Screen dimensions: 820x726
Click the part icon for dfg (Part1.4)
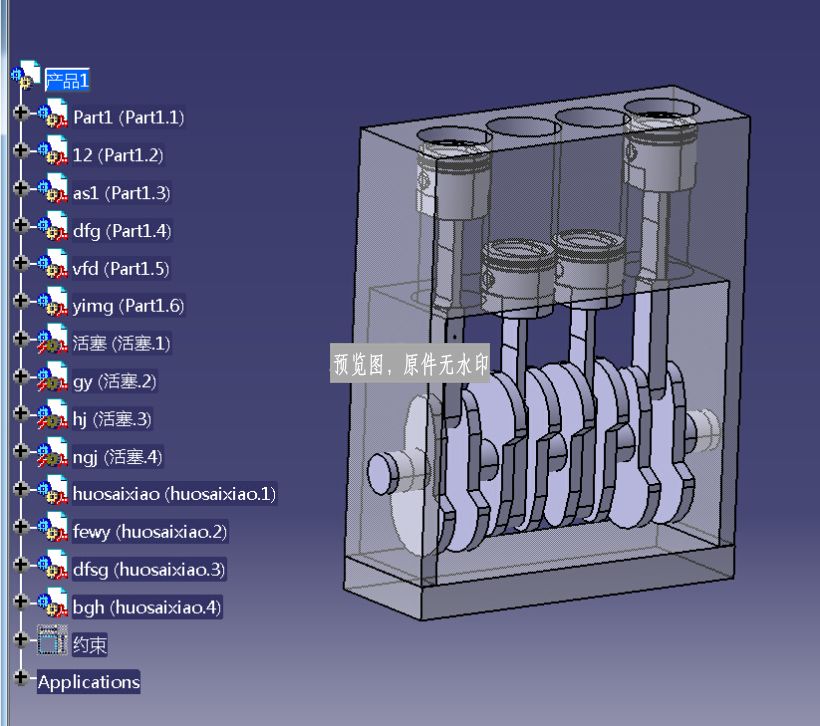[52, 227]
